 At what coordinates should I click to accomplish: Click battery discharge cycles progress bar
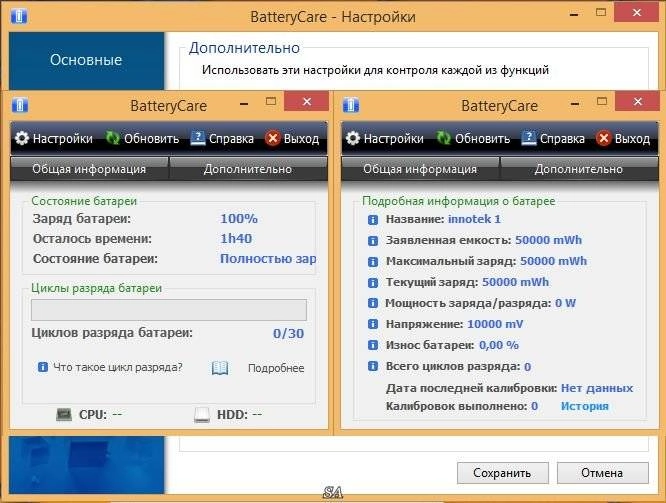[x=169, y=310]
